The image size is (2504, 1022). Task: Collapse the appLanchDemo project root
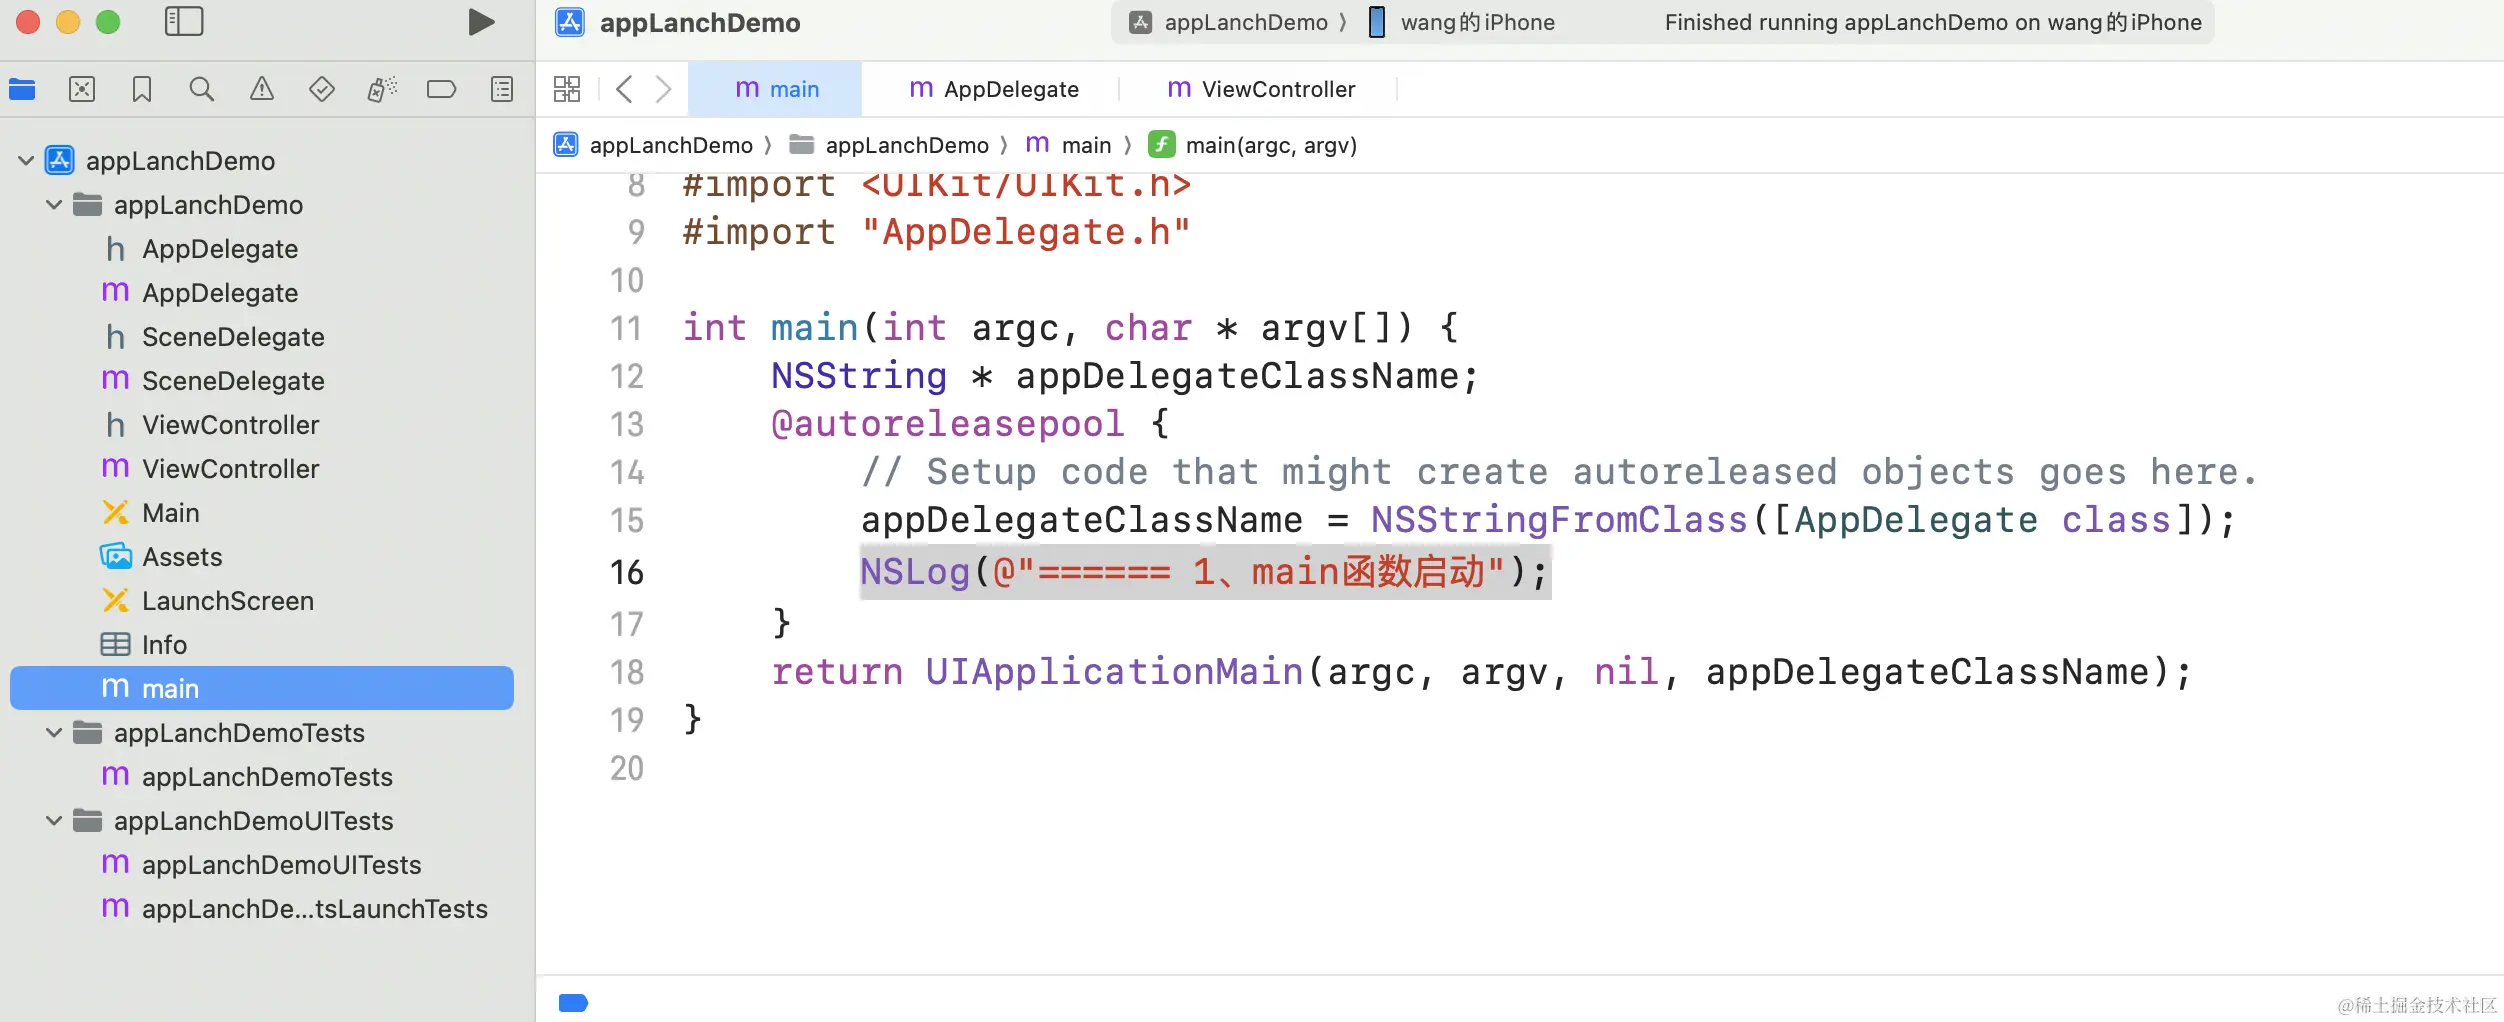click(26, 160)
